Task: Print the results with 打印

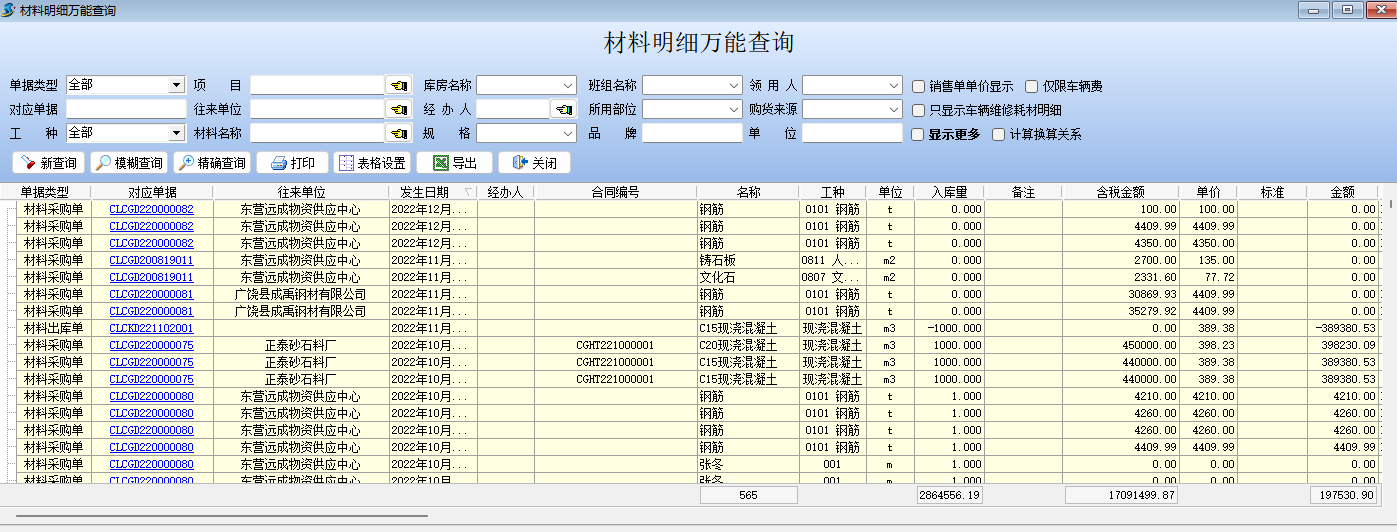Action: click(292, 163)
